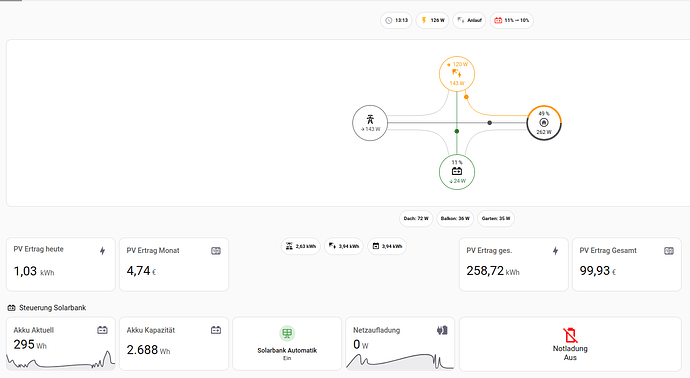Click the PV Ertrag heute label
This screenshot has height=378, width=690.
point(38,249)
